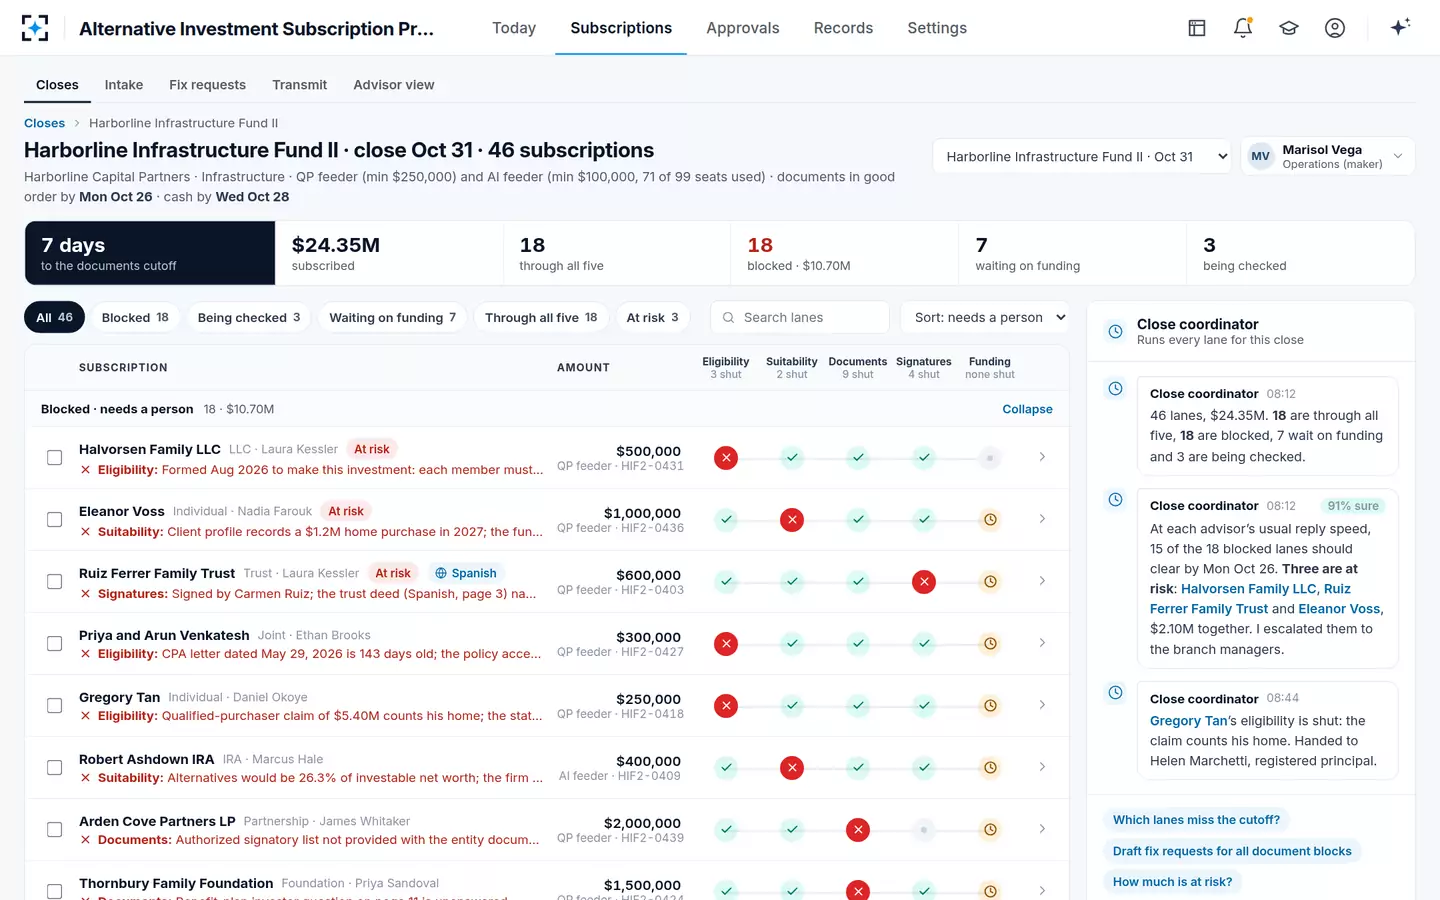Expand the Arden Cove Partners LP row chevron
Image resolution: width=1440 pixels, height=900 pixels.
point(1042,829)
